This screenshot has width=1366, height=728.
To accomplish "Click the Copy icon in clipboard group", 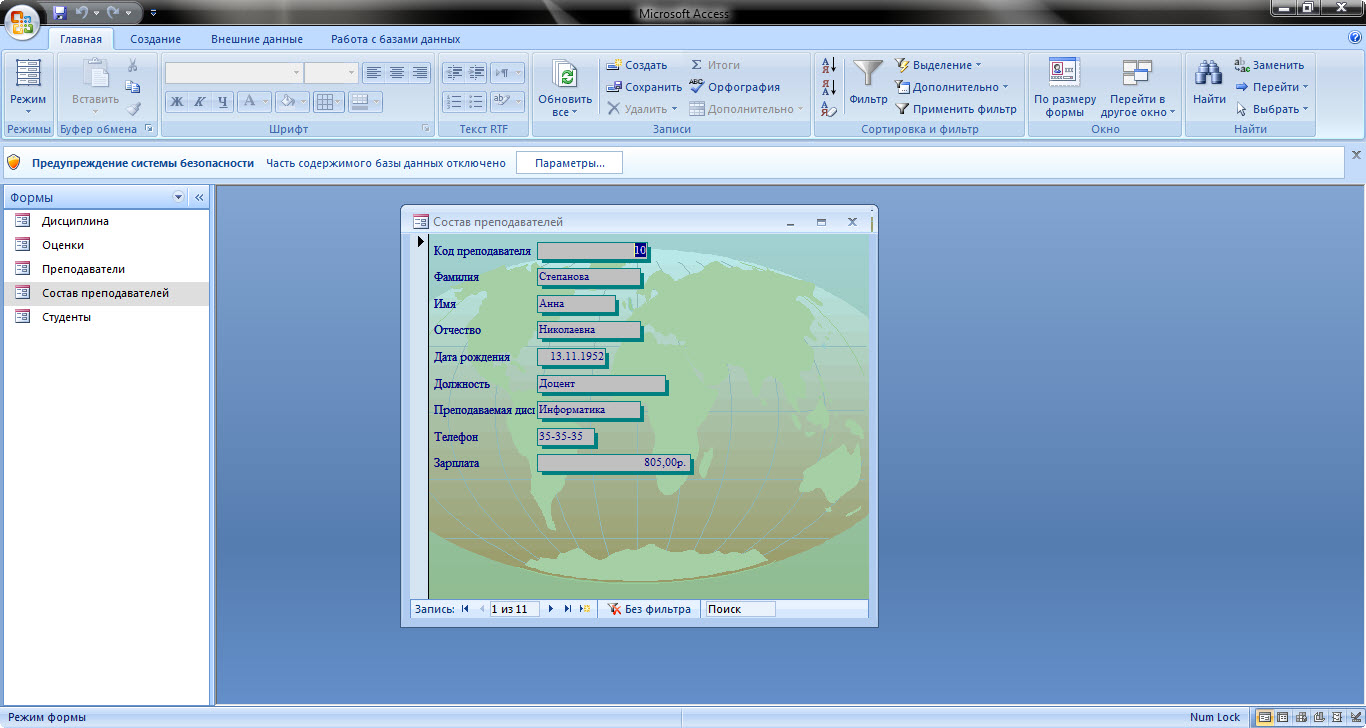I will [132, 87].
